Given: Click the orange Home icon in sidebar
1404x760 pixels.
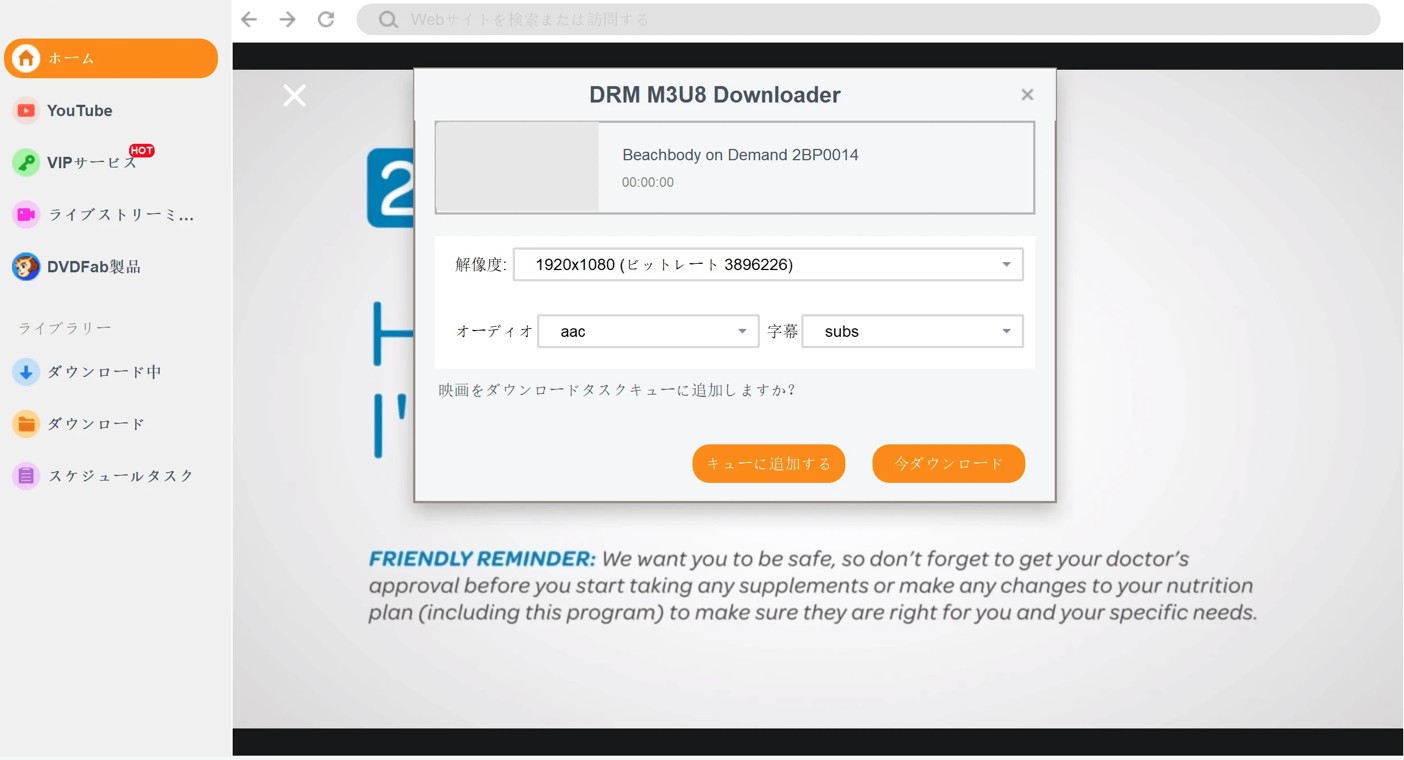Looking at the screenshot, I should [26, 58].
